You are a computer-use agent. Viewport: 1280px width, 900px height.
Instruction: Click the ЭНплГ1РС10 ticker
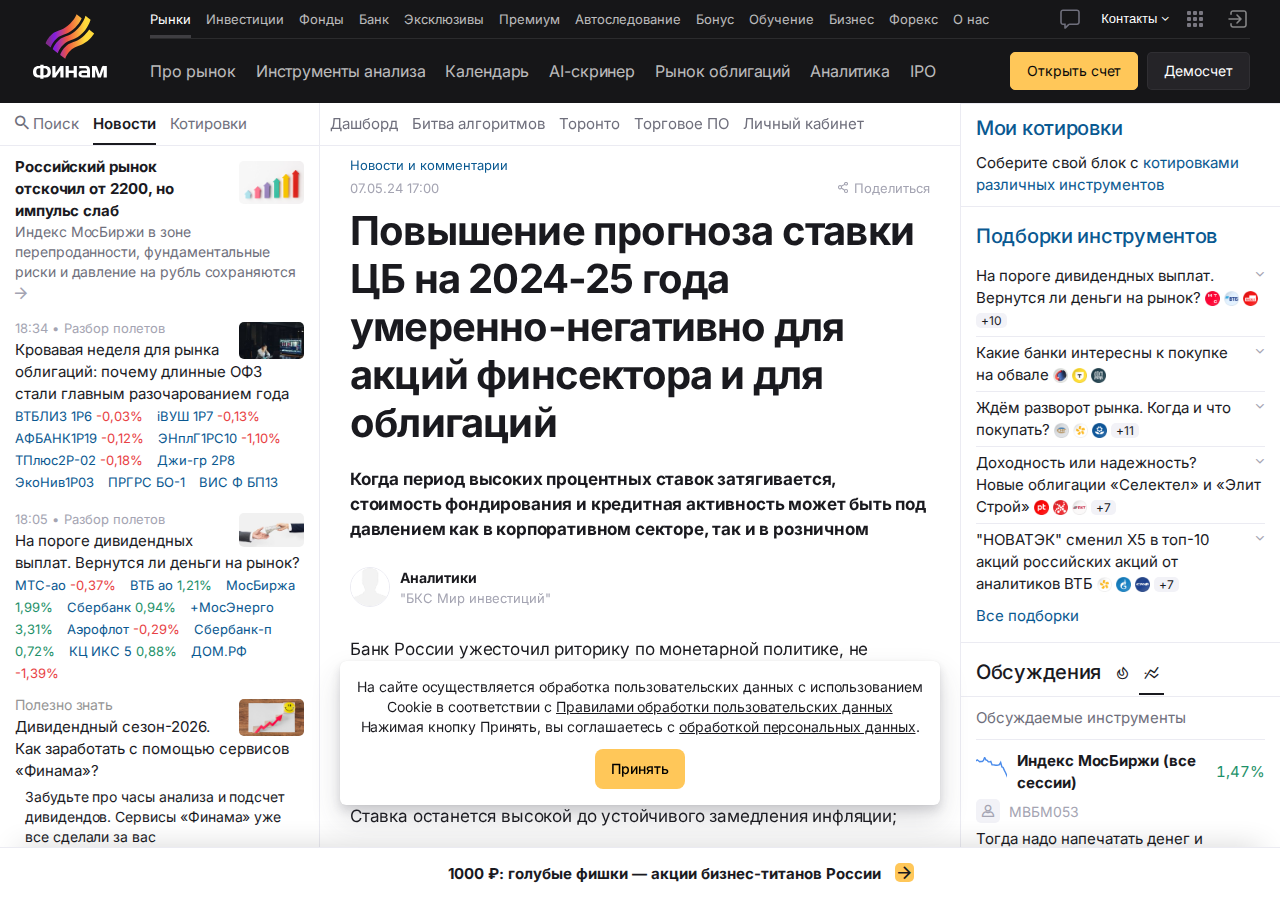[x=197, y=438]
